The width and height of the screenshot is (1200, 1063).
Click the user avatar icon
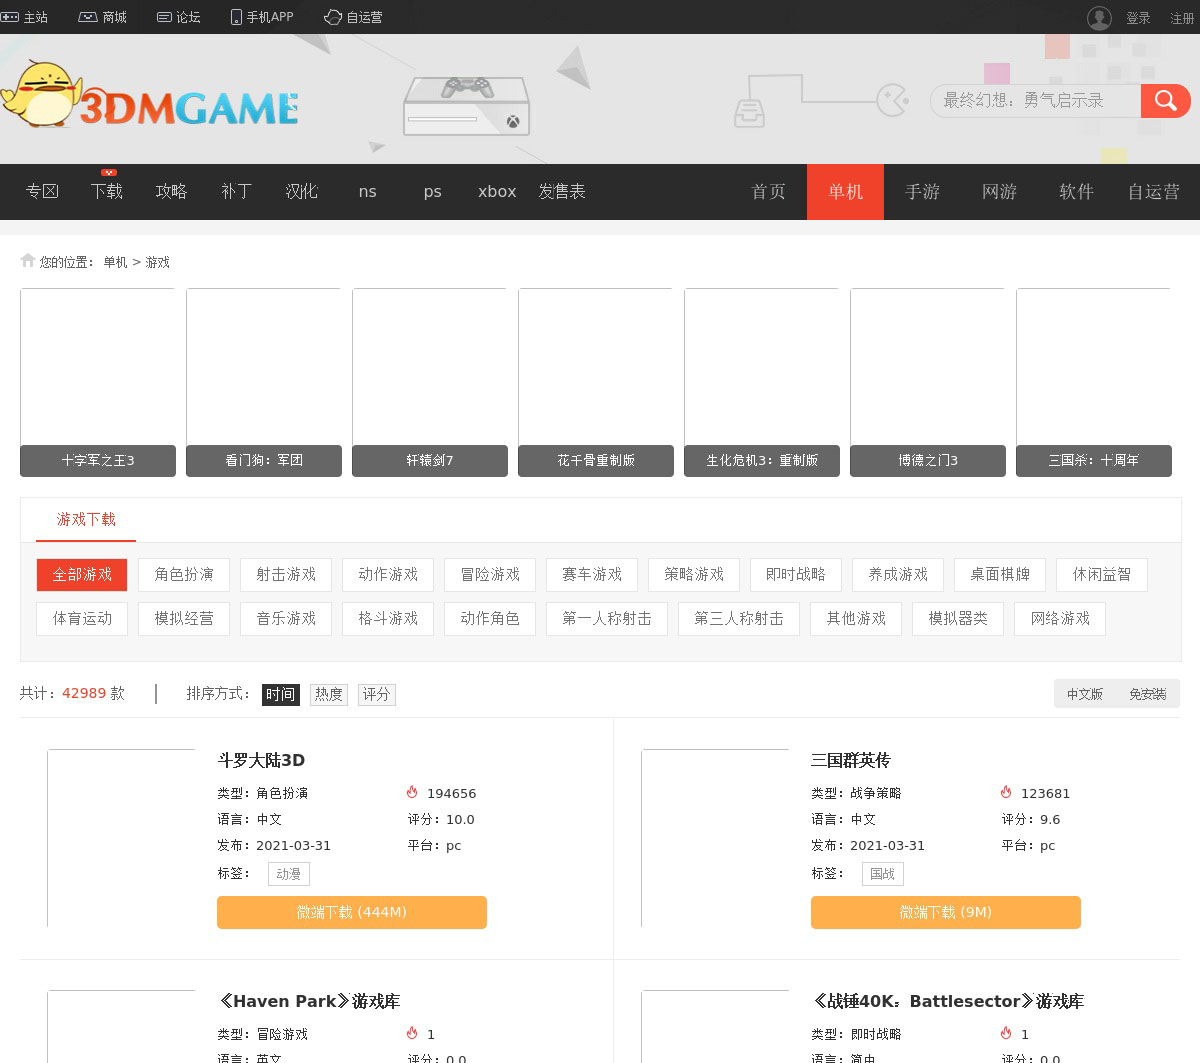pos(1099,18)
